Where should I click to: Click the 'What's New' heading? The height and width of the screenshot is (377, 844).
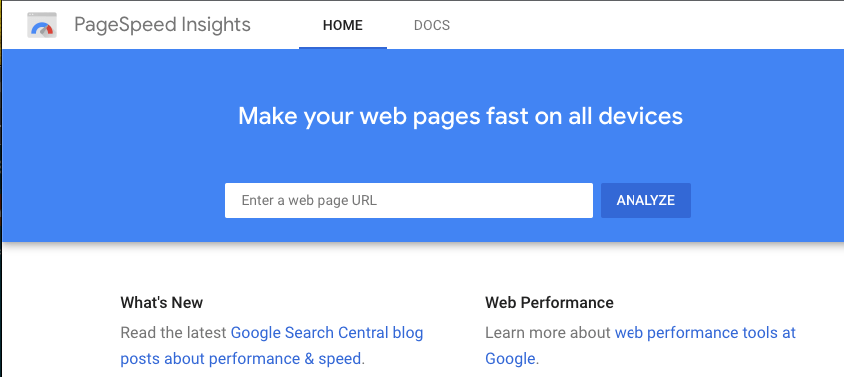161,303
